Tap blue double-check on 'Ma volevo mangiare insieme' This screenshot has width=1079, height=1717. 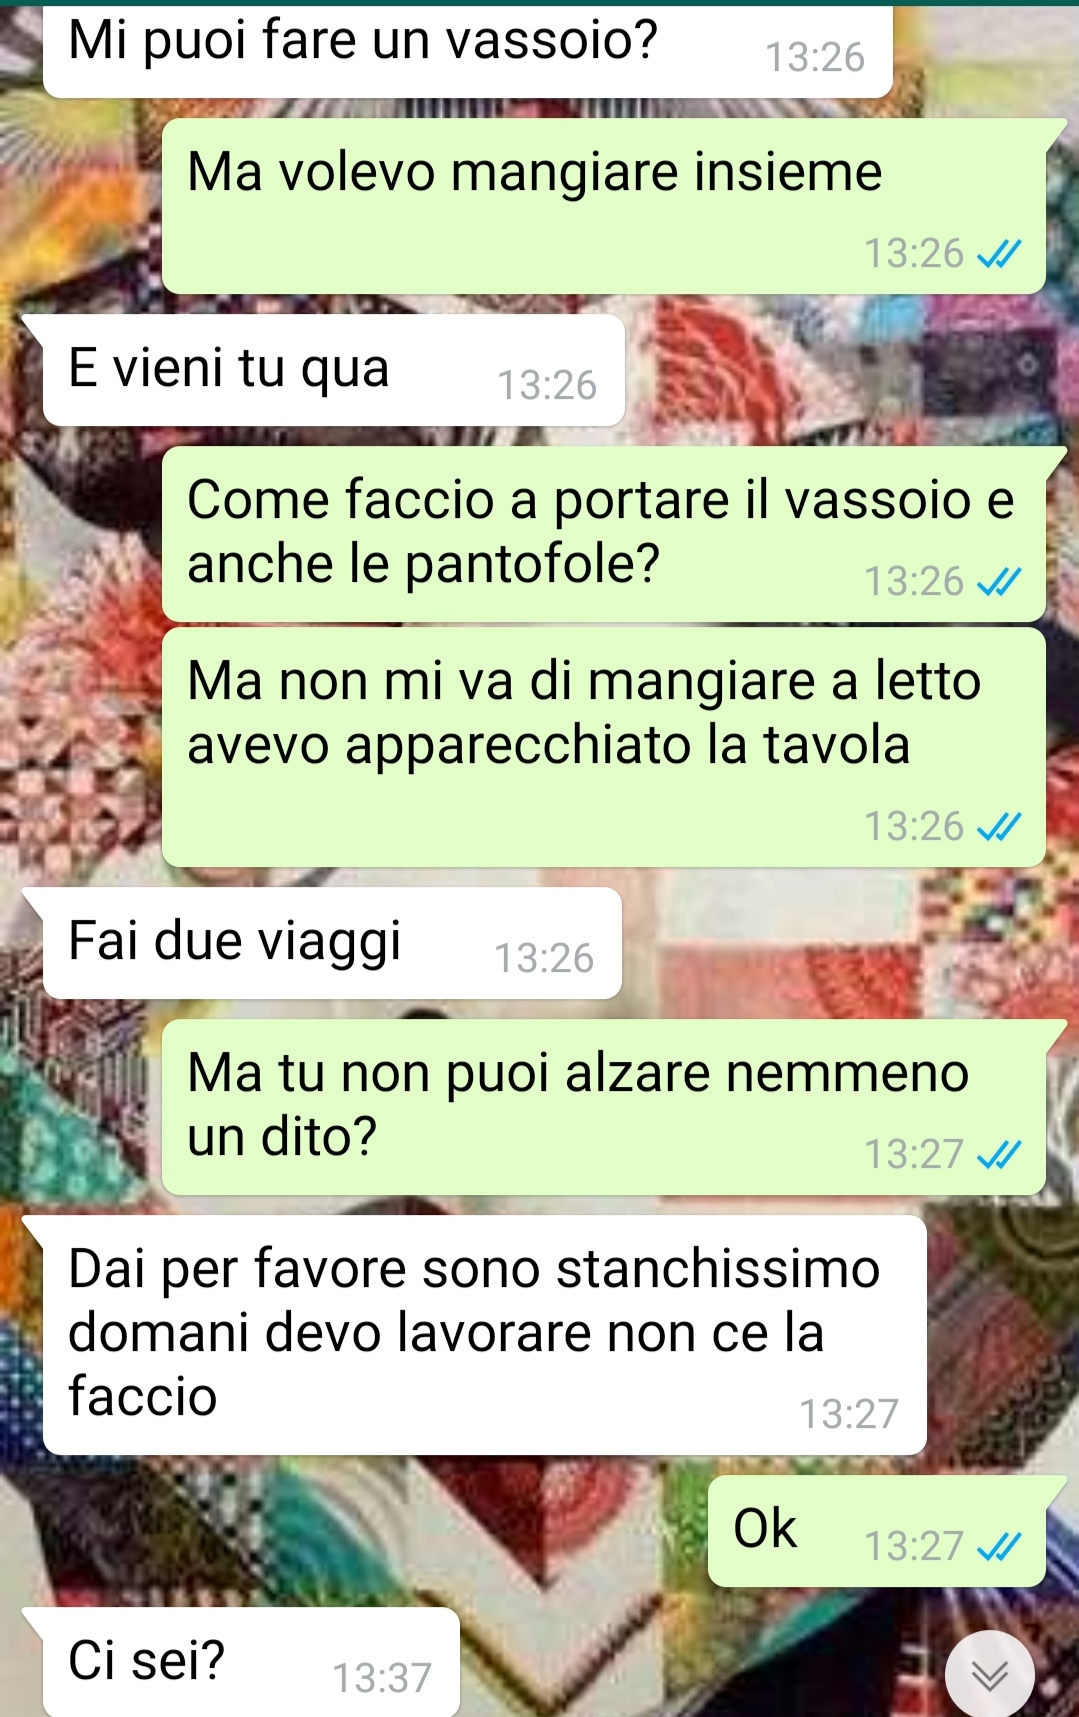point(998,255)
